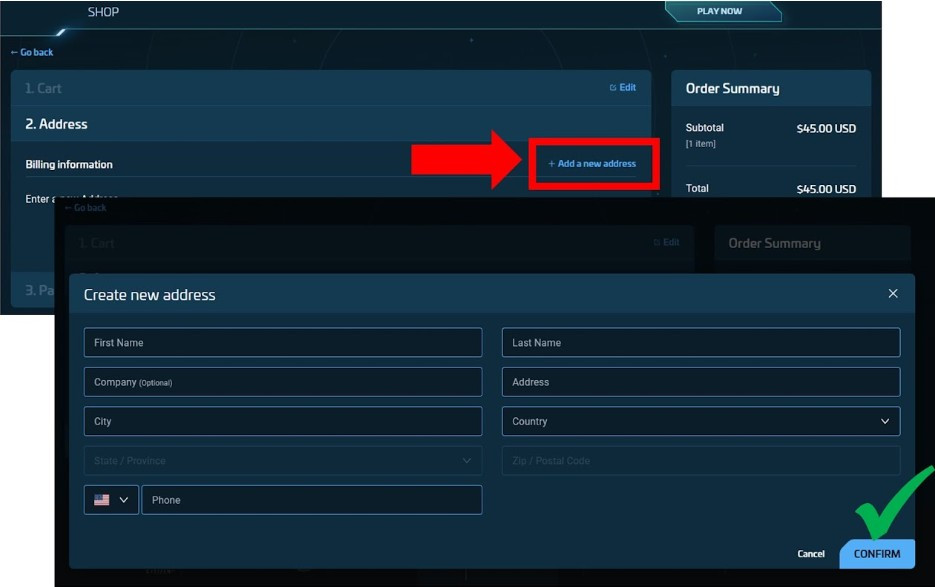Select the US flag icon in phone field
The width and height of the screenshot is (935, 587).
100,500
